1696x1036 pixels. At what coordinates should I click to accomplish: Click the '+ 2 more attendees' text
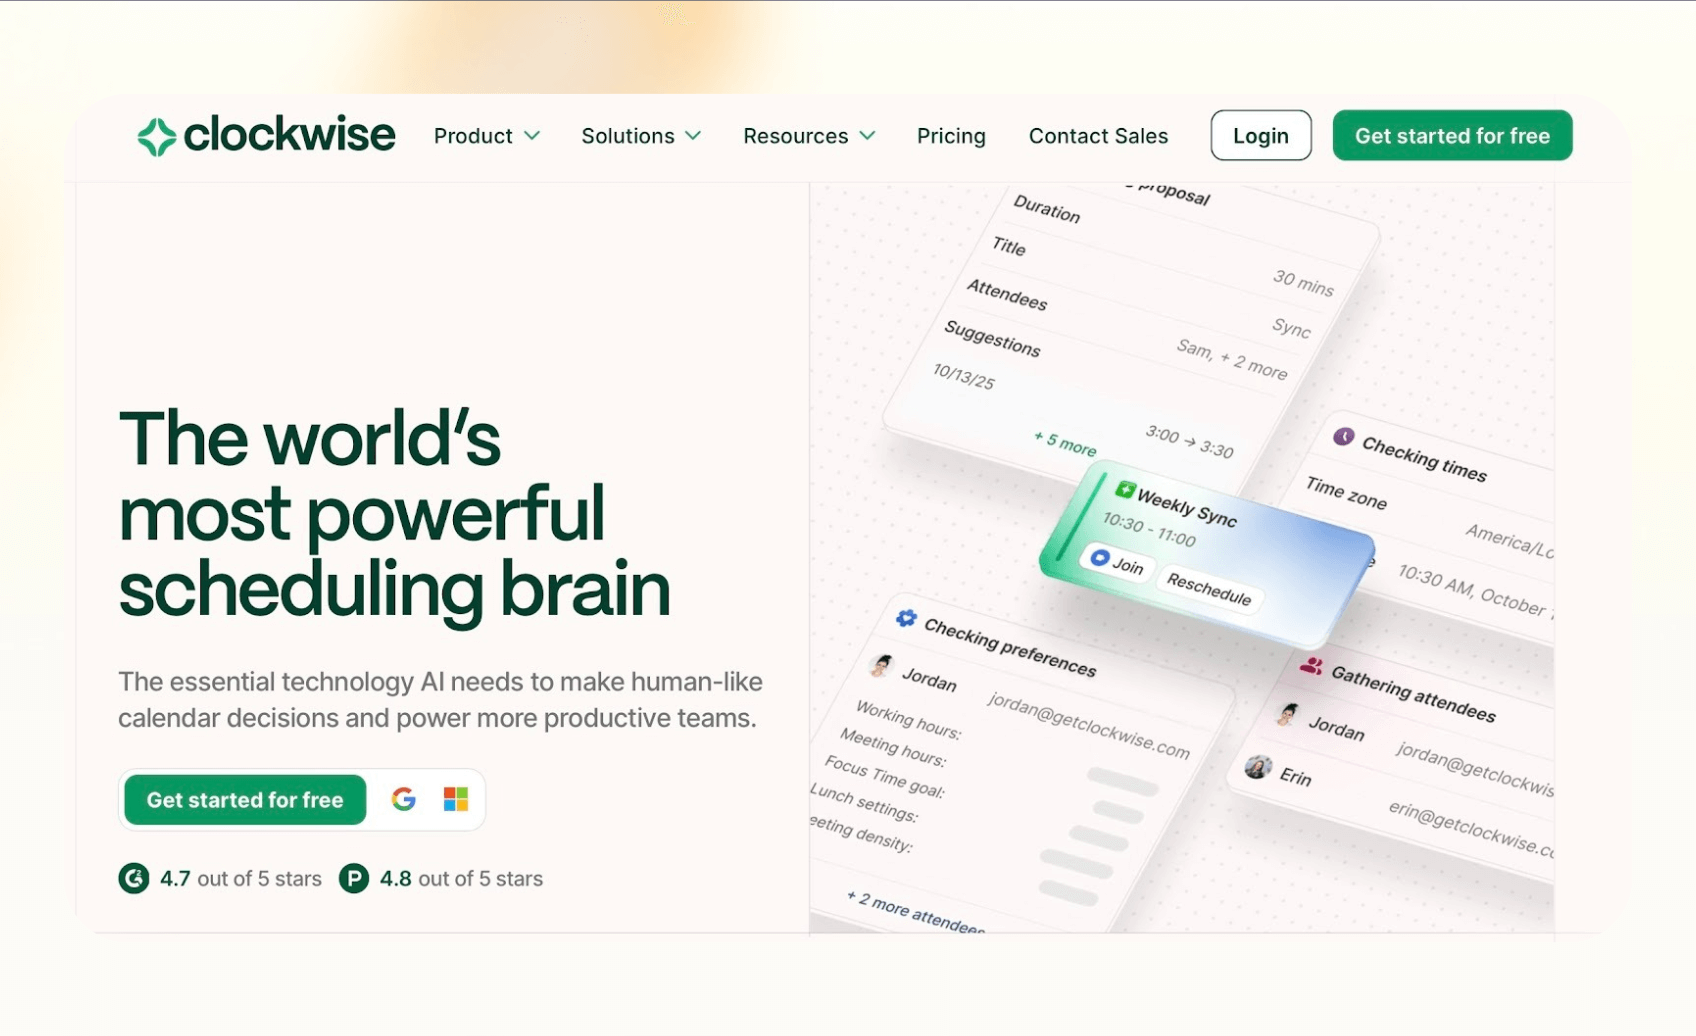click(915, 912)
